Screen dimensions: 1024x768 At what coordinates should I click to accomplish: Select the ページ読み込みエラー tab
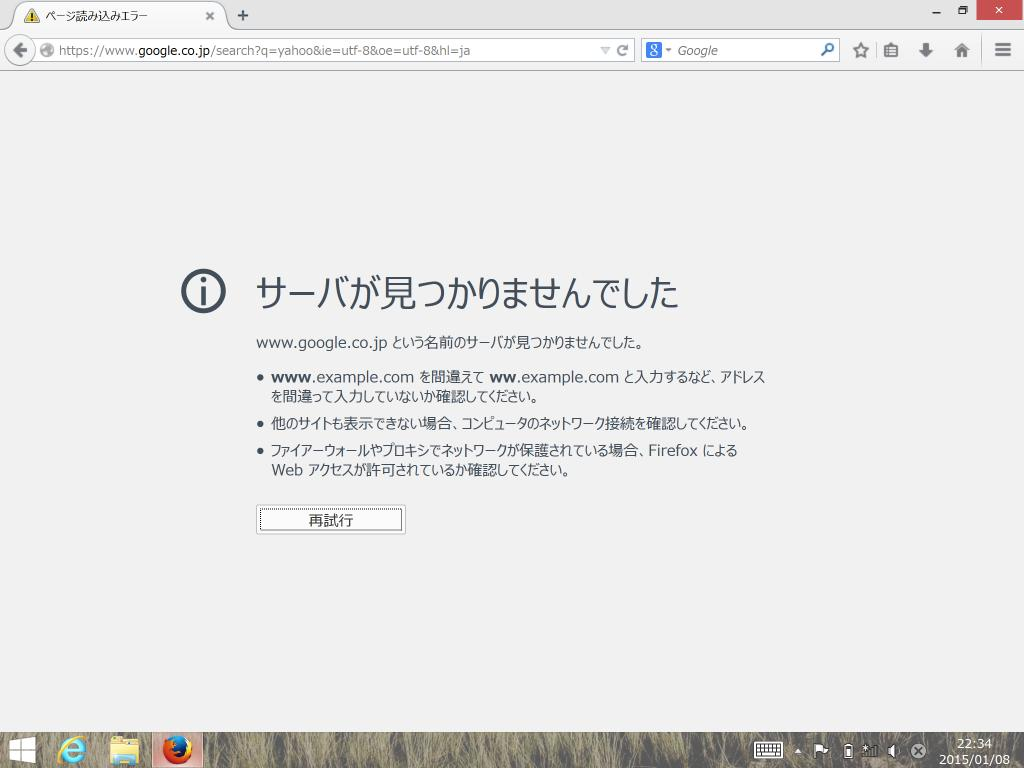118,16
